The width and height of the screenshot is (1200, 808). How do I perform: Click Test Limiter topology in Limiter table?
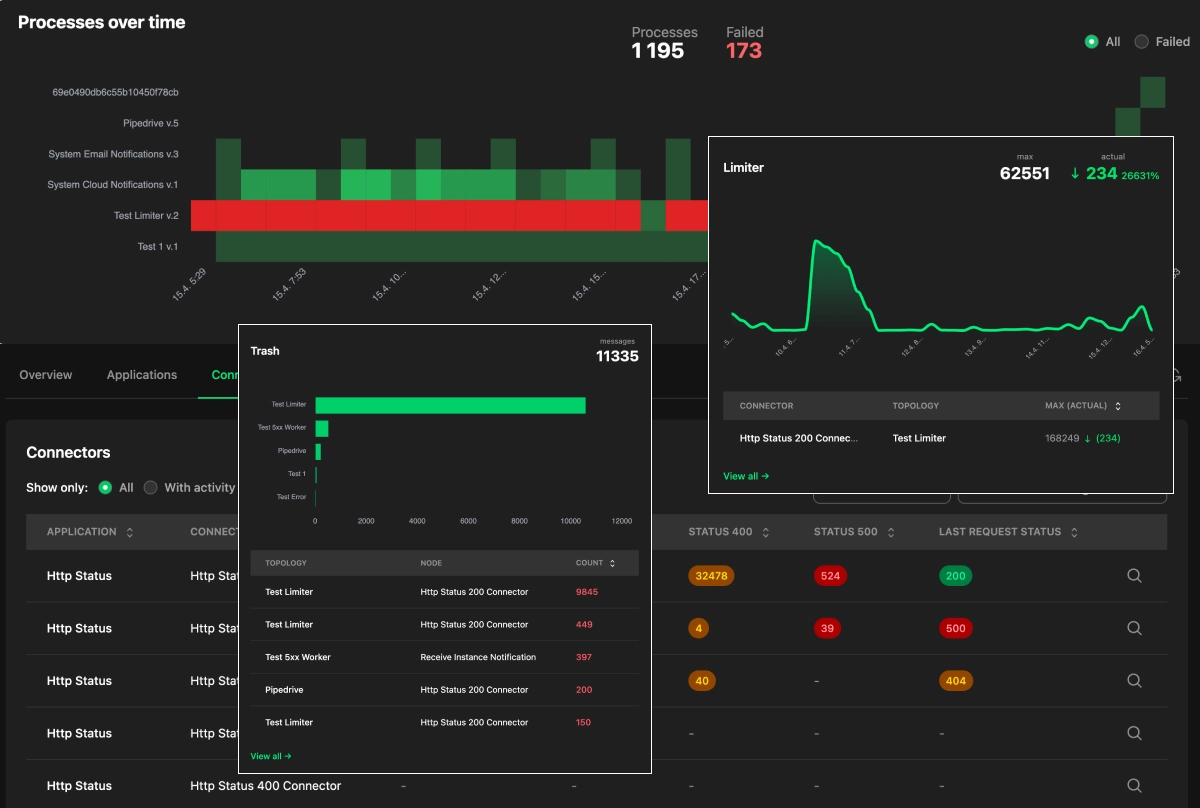pos(919,438)
